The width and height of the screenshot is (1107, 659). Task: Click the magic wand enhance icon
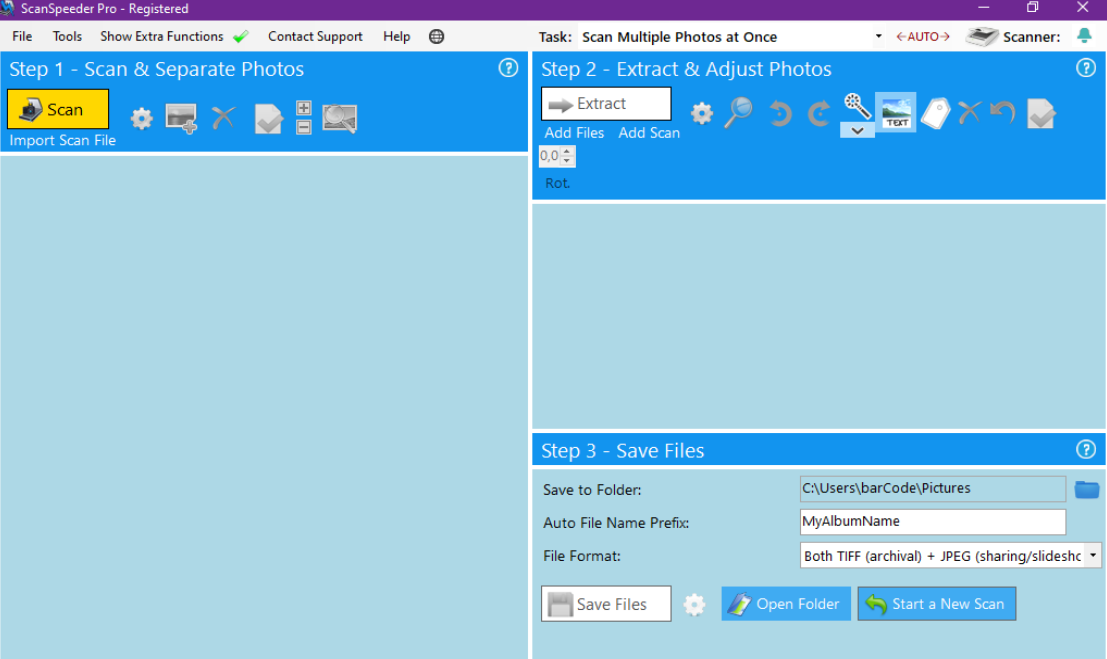coord(857,106)
